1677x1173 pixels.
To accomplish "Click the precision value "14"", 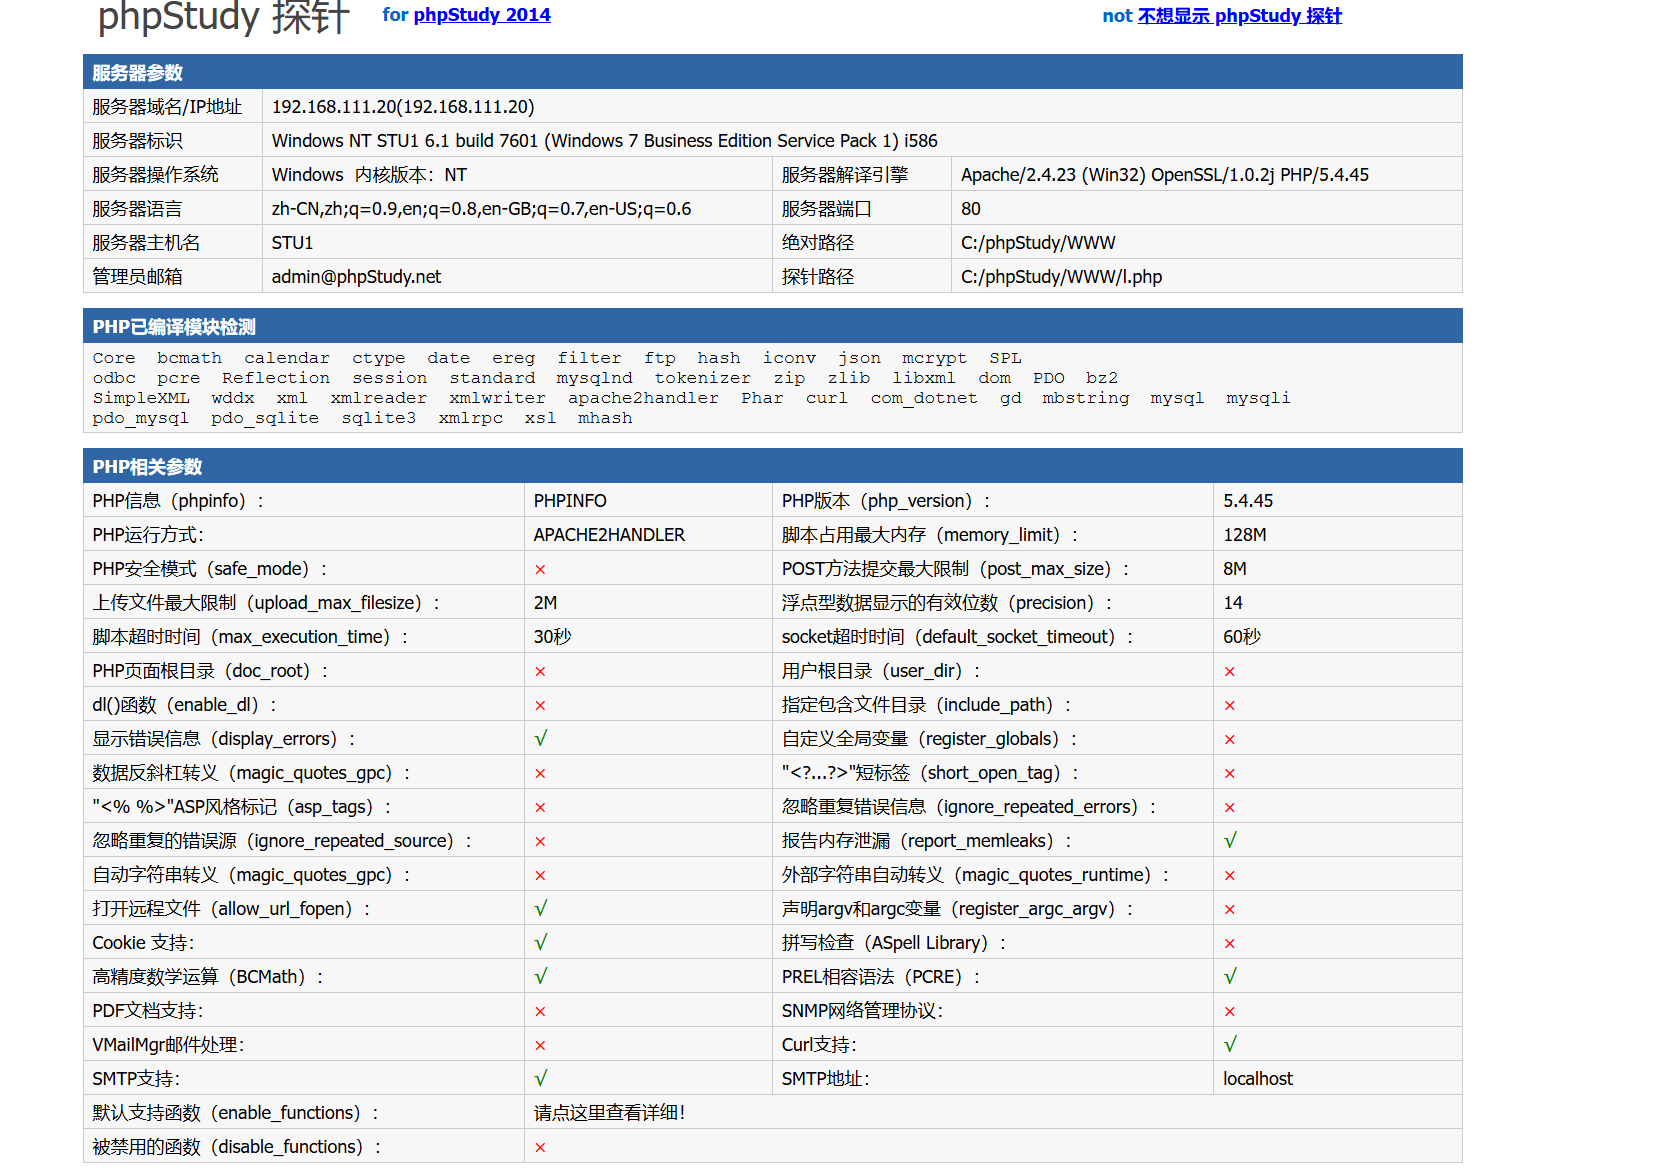I will click(x=1233, y=603).
